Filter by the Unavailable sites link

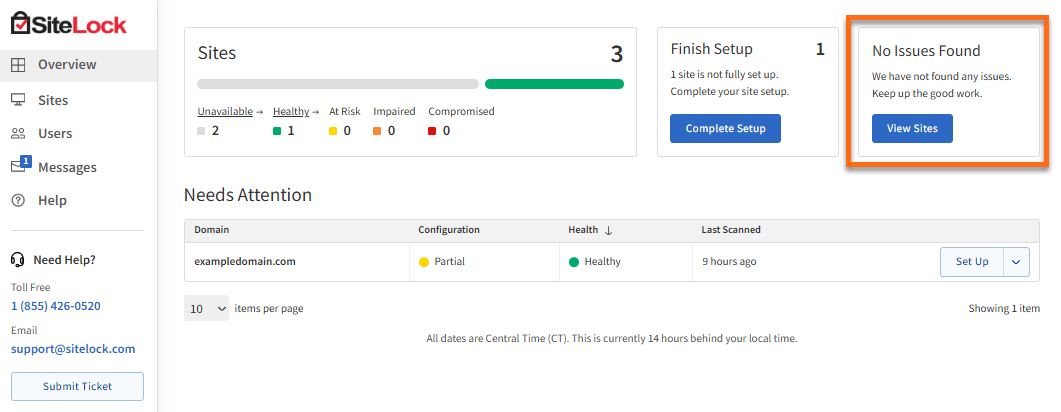pyautogui.click(x=225, y=112)
